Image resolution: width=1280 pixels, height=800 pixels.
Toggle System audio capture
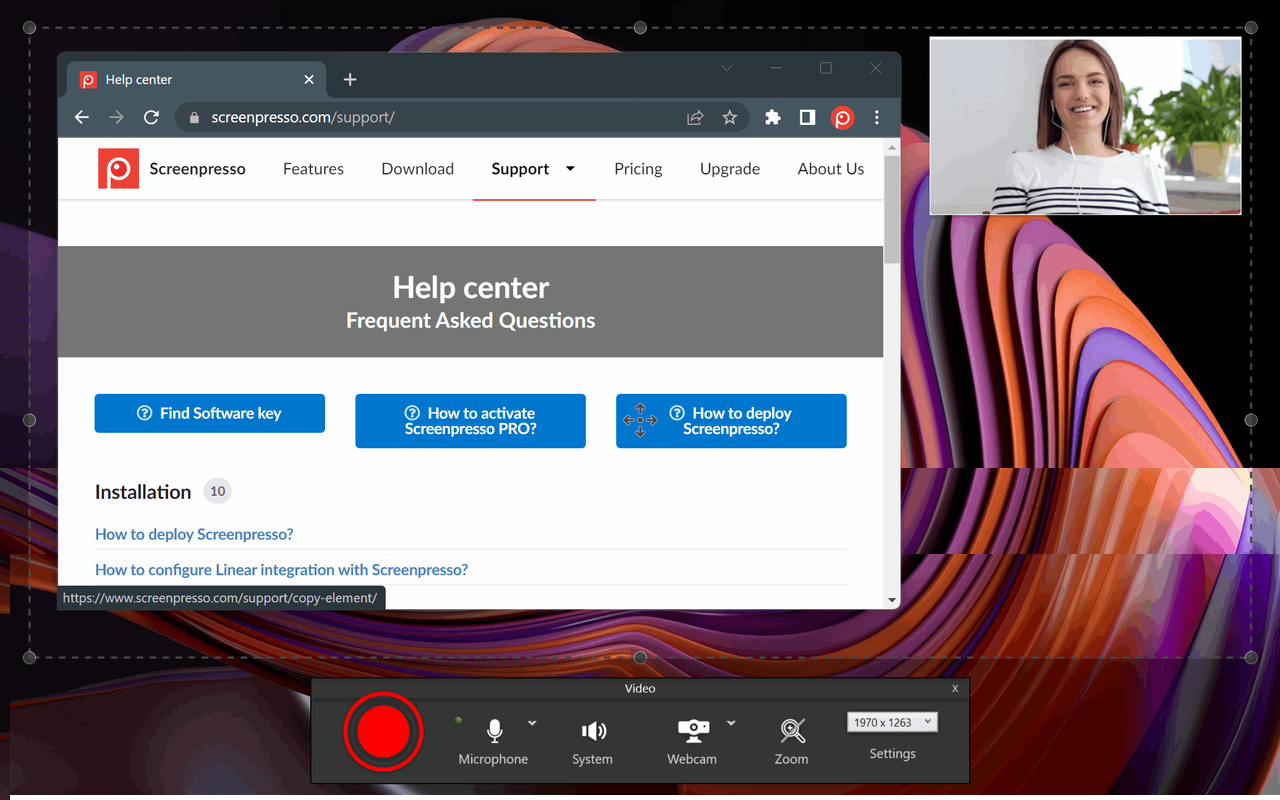(592, 729)
